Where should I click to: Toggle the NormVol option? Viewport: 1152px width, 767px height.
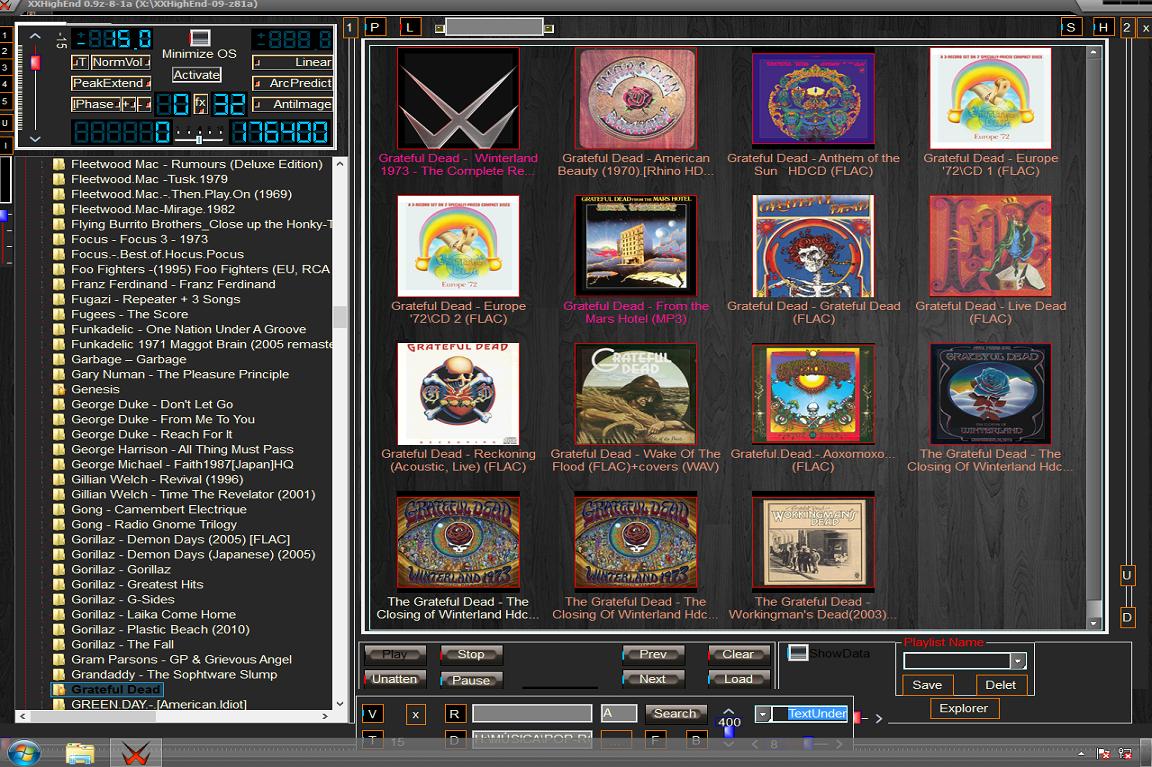click(120, 62)
